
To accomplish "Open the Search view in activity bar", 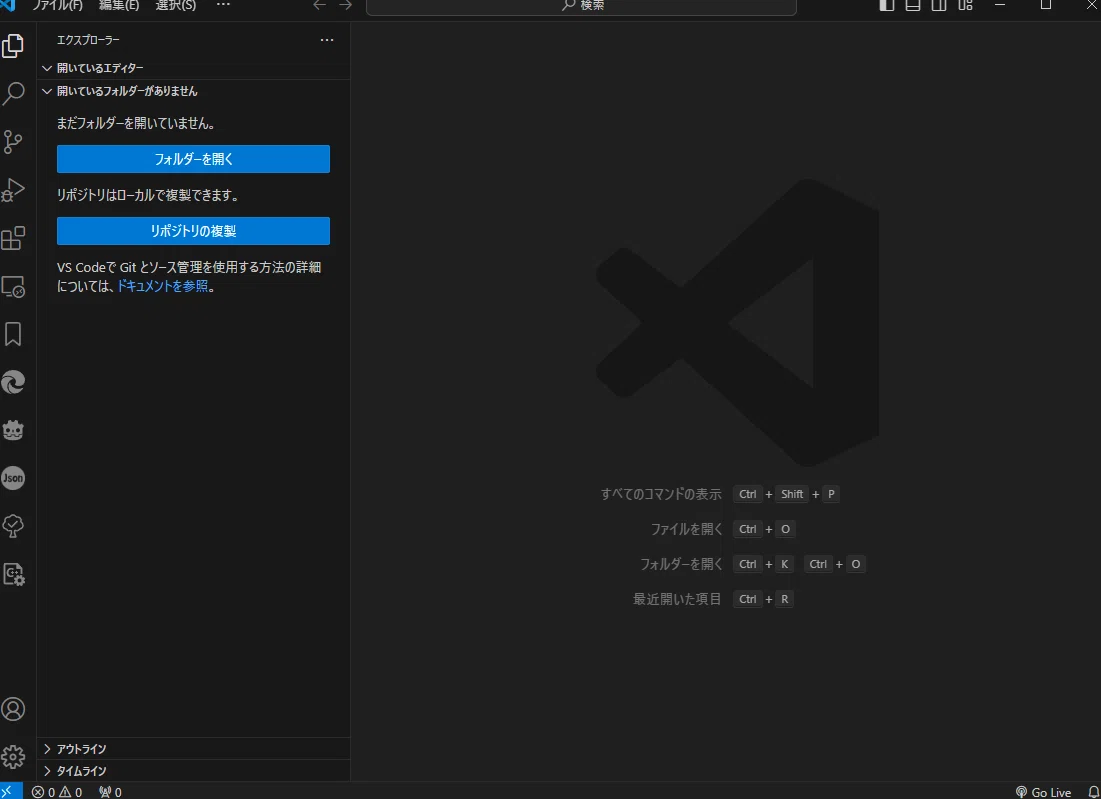I will point(13,93).
